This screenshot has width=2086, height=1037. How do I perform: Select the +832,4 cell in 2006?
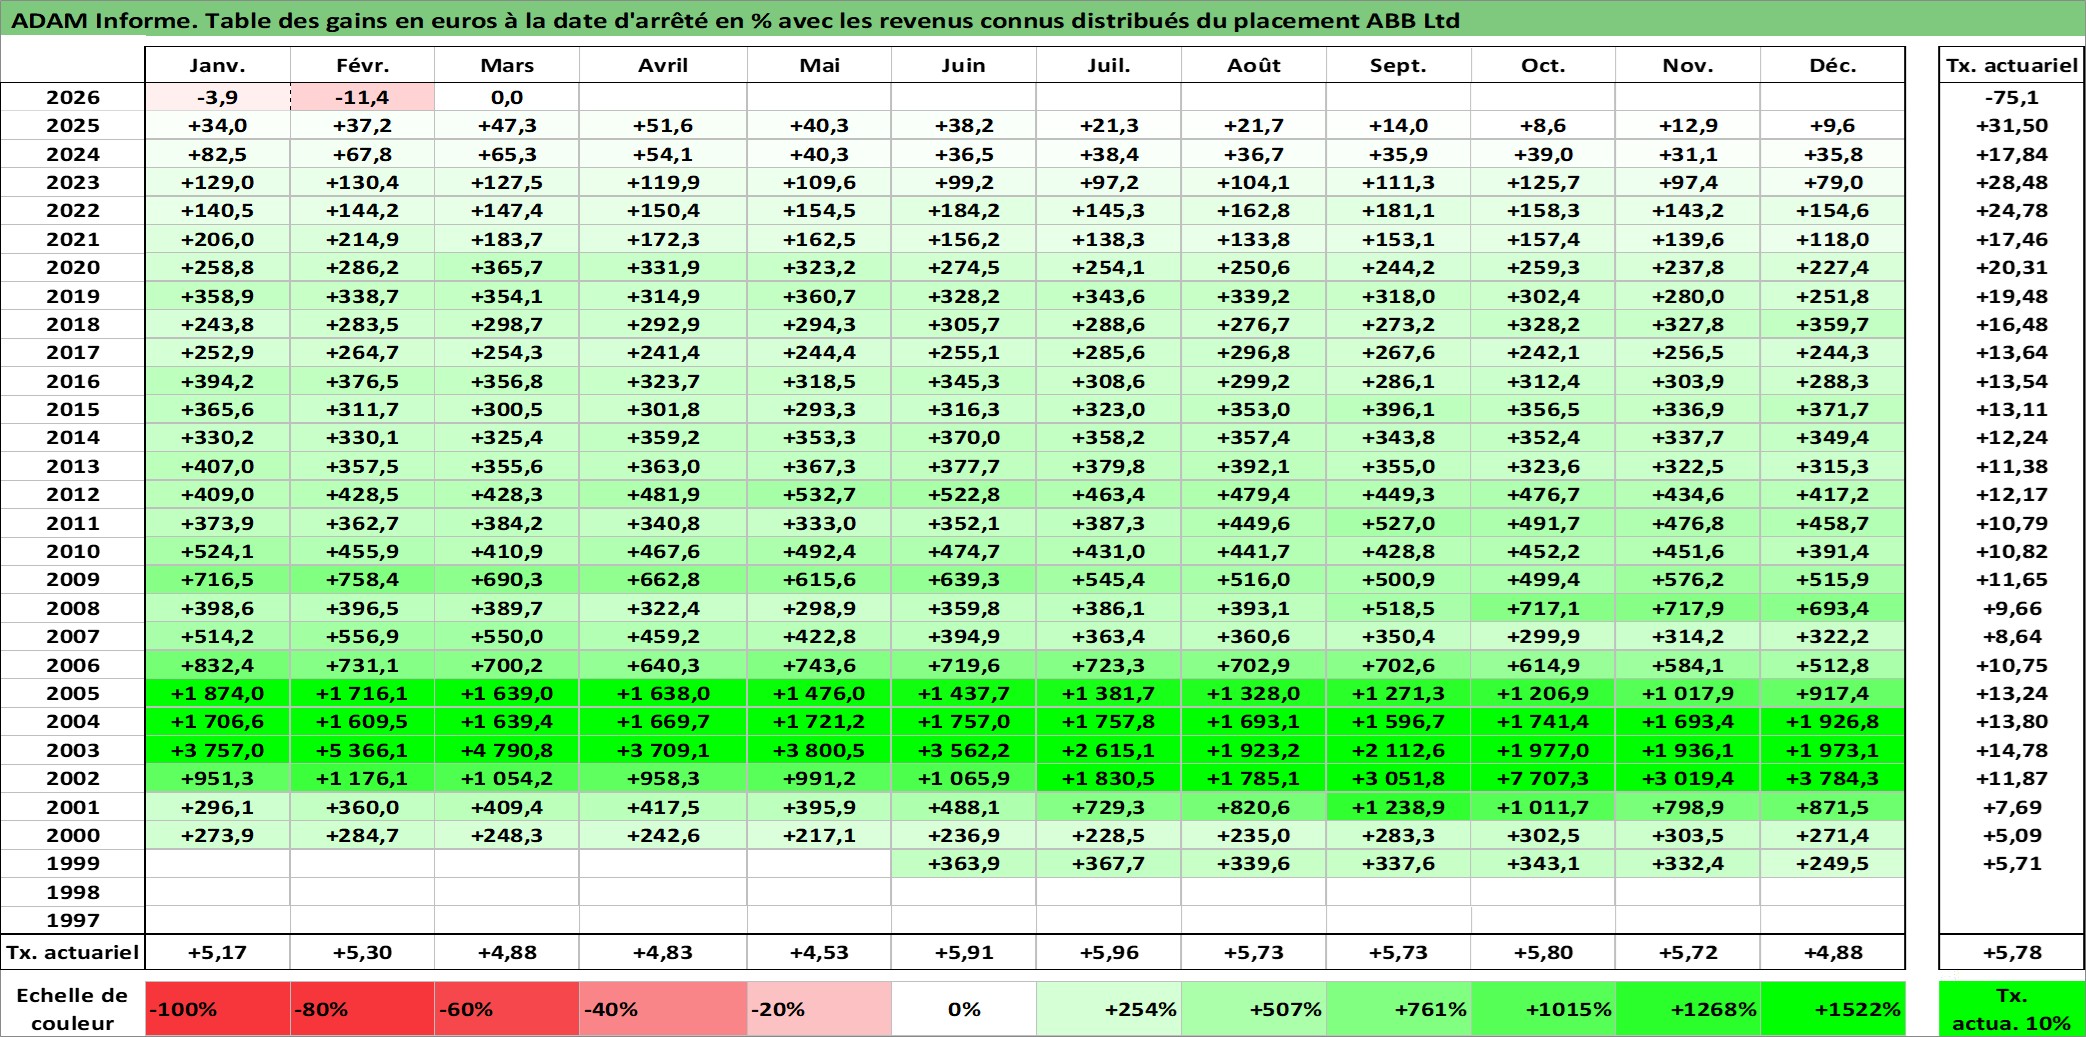point(217,665)
